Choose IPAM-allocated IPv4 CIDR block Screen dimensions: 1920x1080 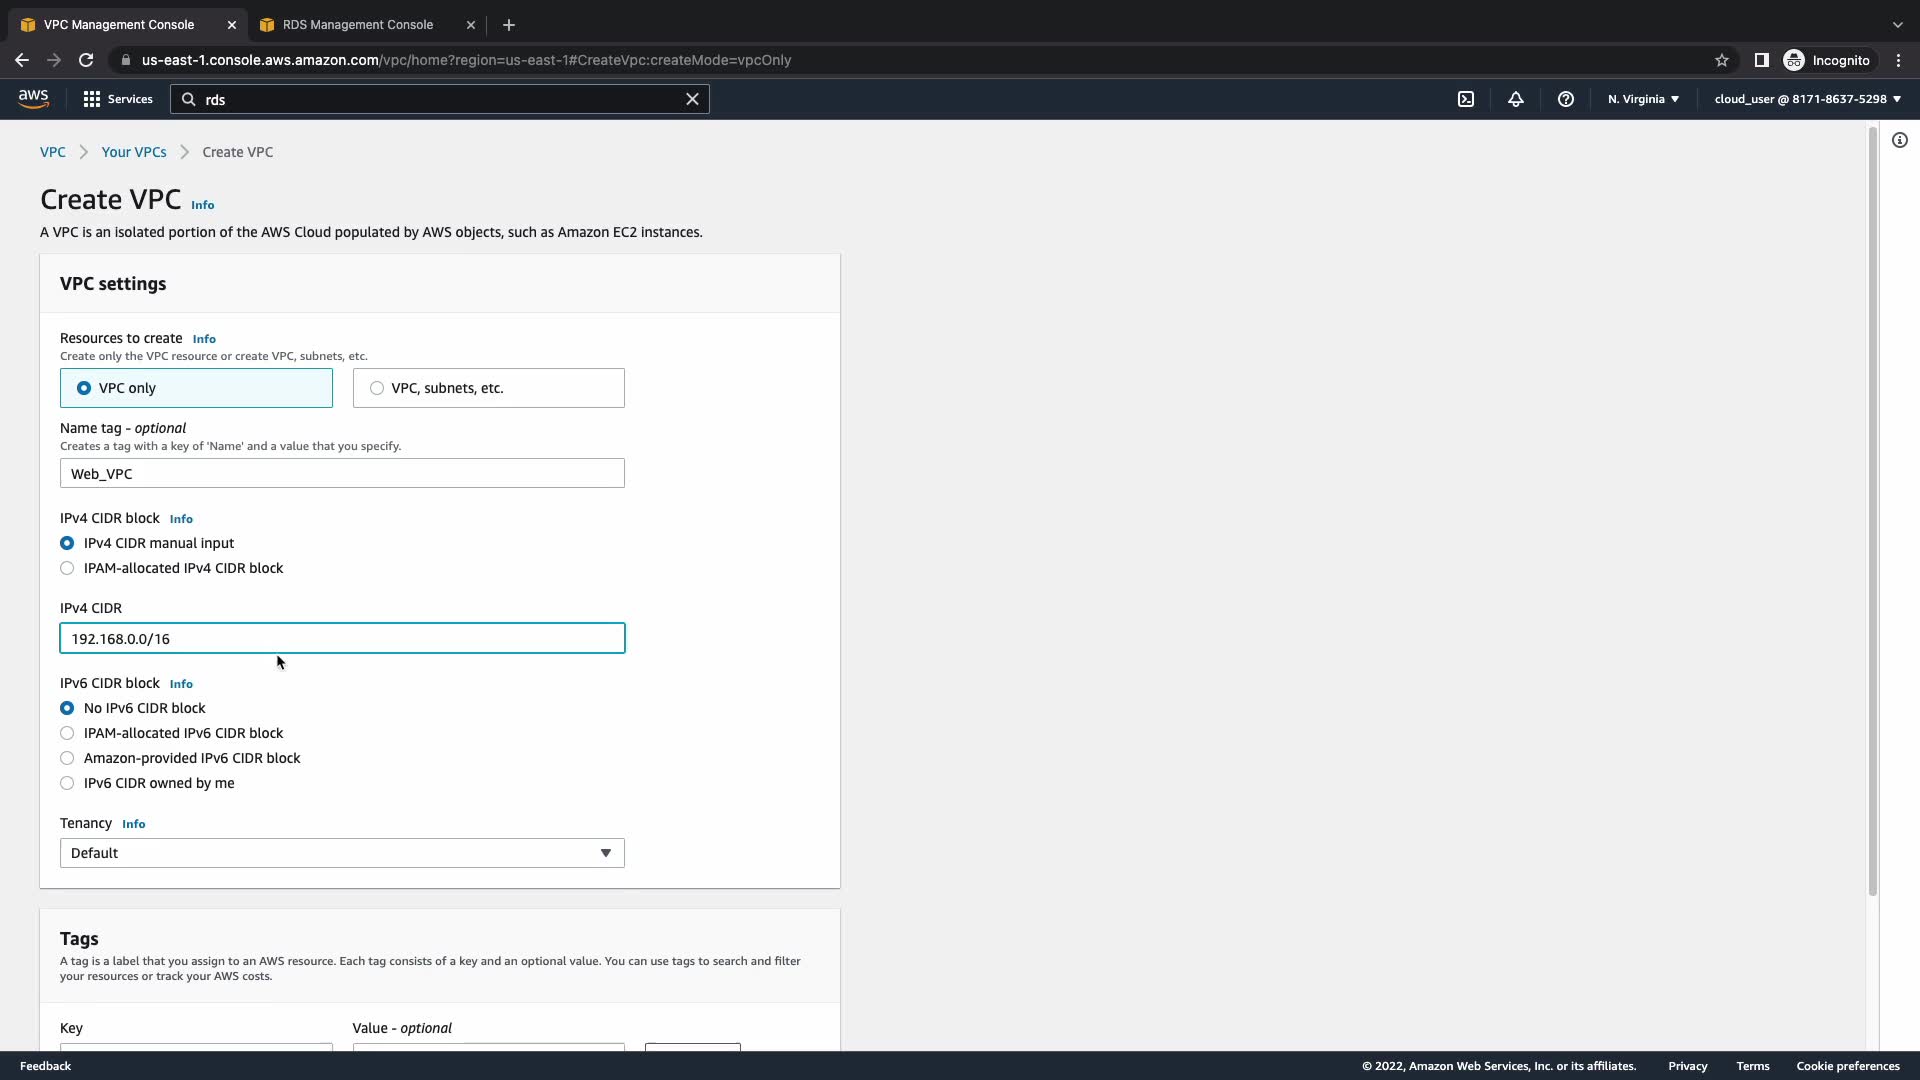click(x=67, y=568)
